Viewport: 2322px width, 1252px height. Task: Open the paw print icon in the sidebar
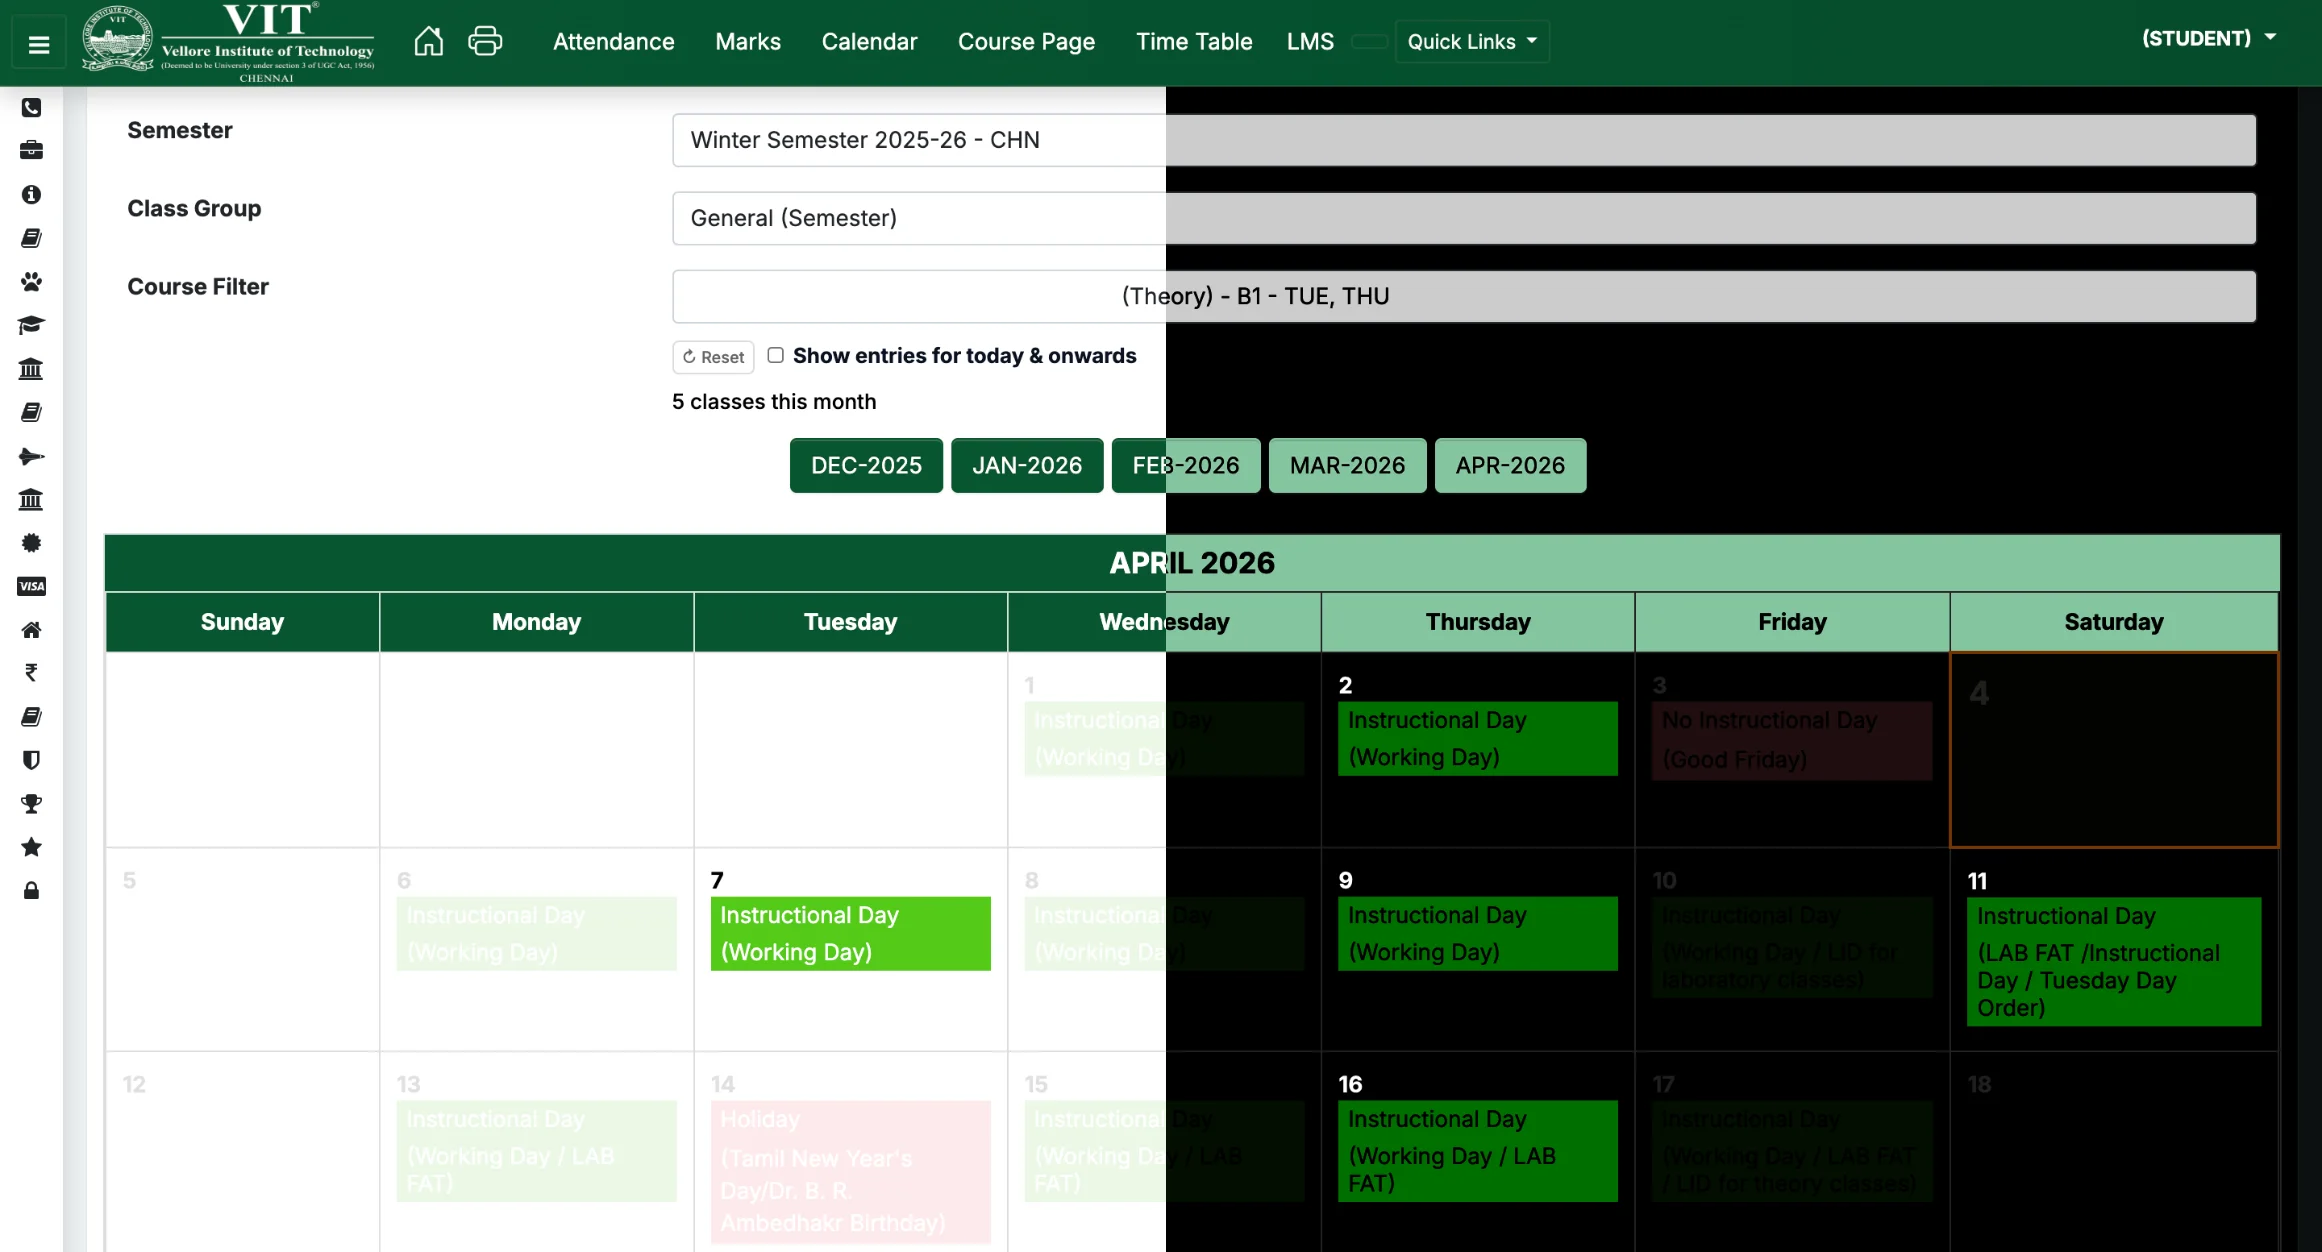click(x=31, y=281)
